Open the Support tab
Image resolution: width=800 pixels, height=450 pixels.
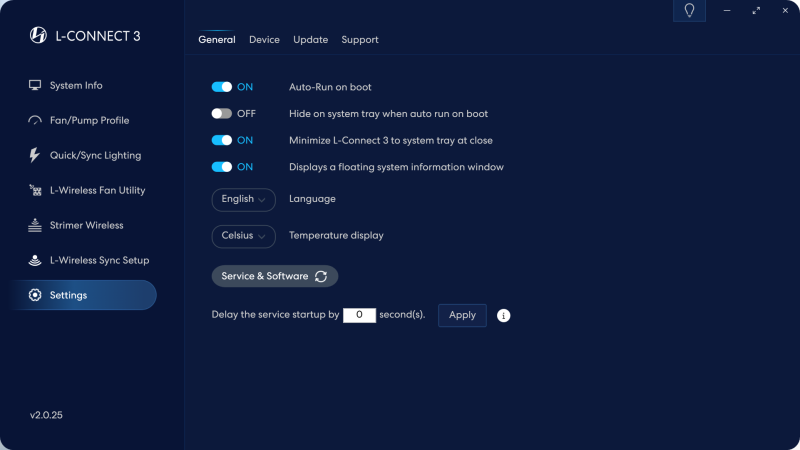click(x=360, y=39)
